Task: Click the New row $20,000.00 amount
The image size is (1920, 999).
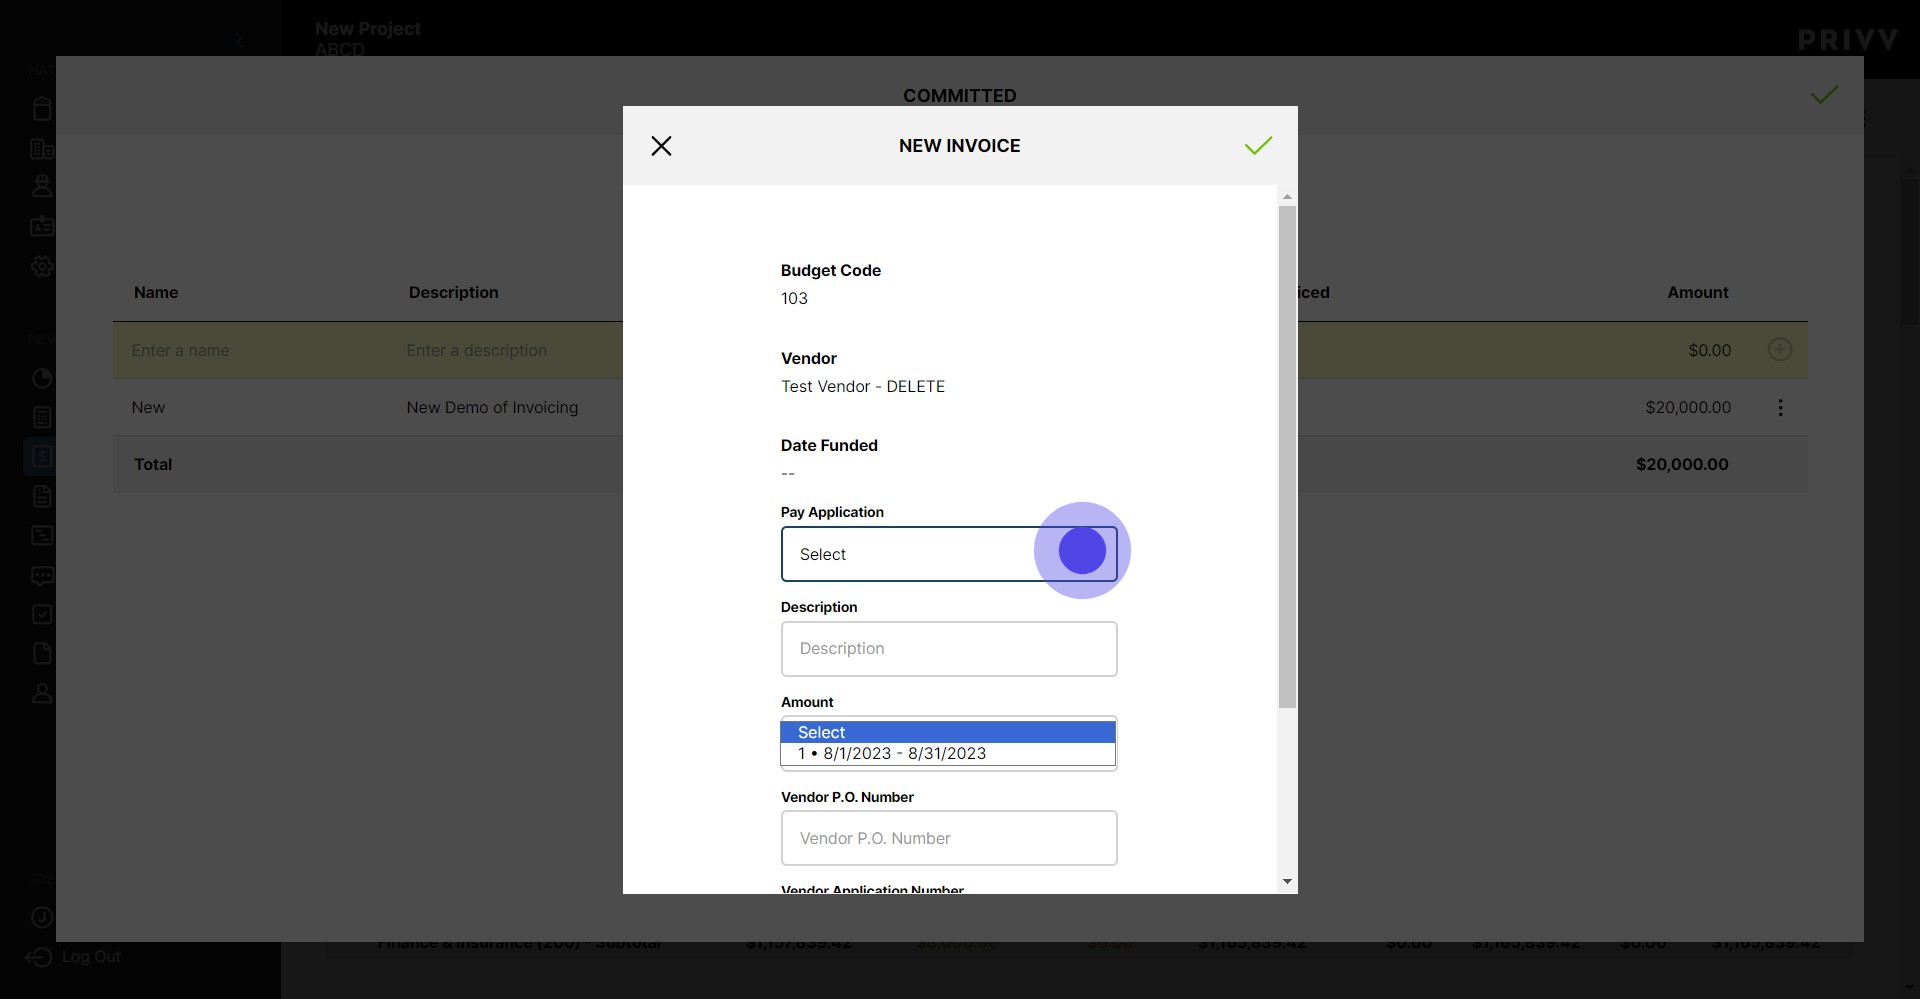Action: tap(1688, 408)
